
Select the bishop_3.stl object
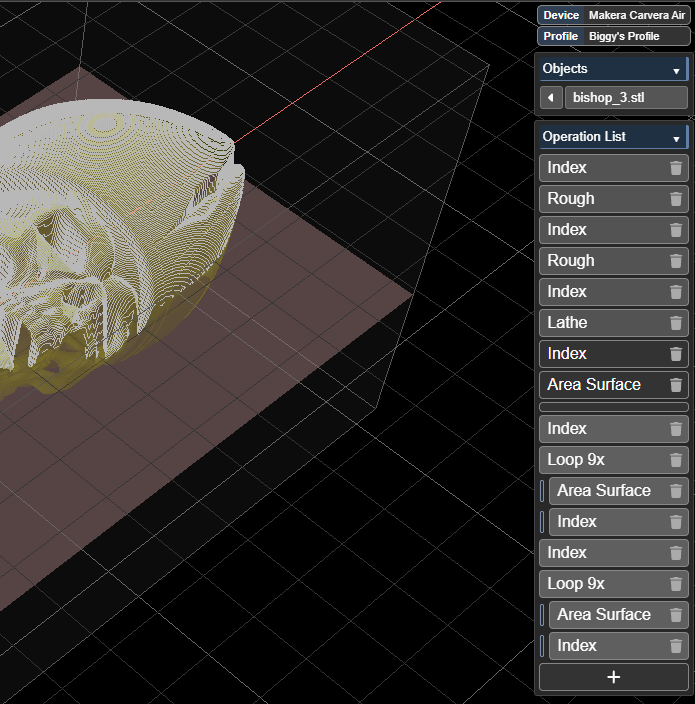tap(625, 98)
